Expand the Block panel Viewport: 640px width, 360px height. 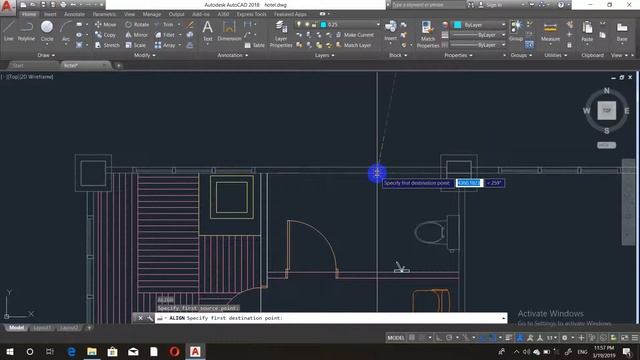click(x=398, y=55)
